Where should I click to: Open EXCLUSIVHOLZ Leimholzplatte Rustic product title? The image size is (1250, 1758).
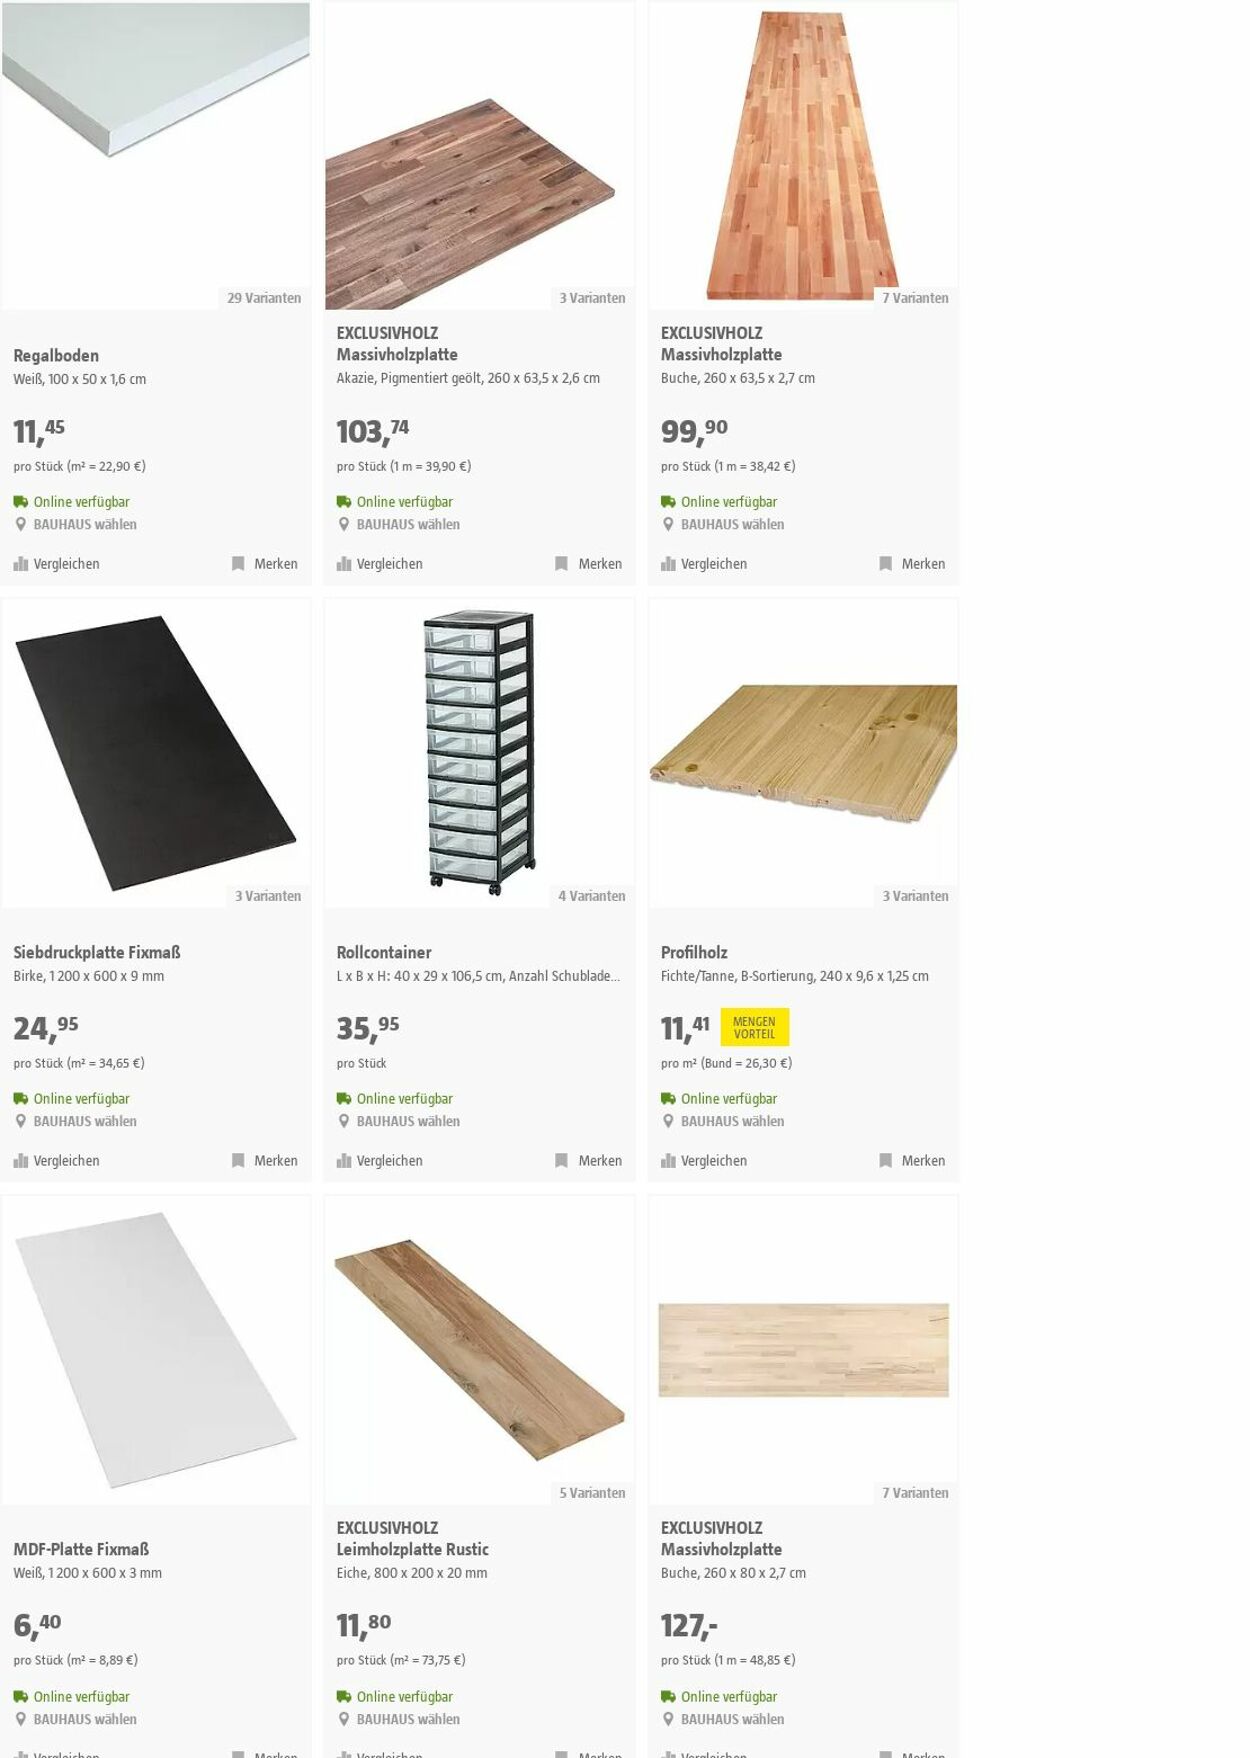tap(412, 1539)
